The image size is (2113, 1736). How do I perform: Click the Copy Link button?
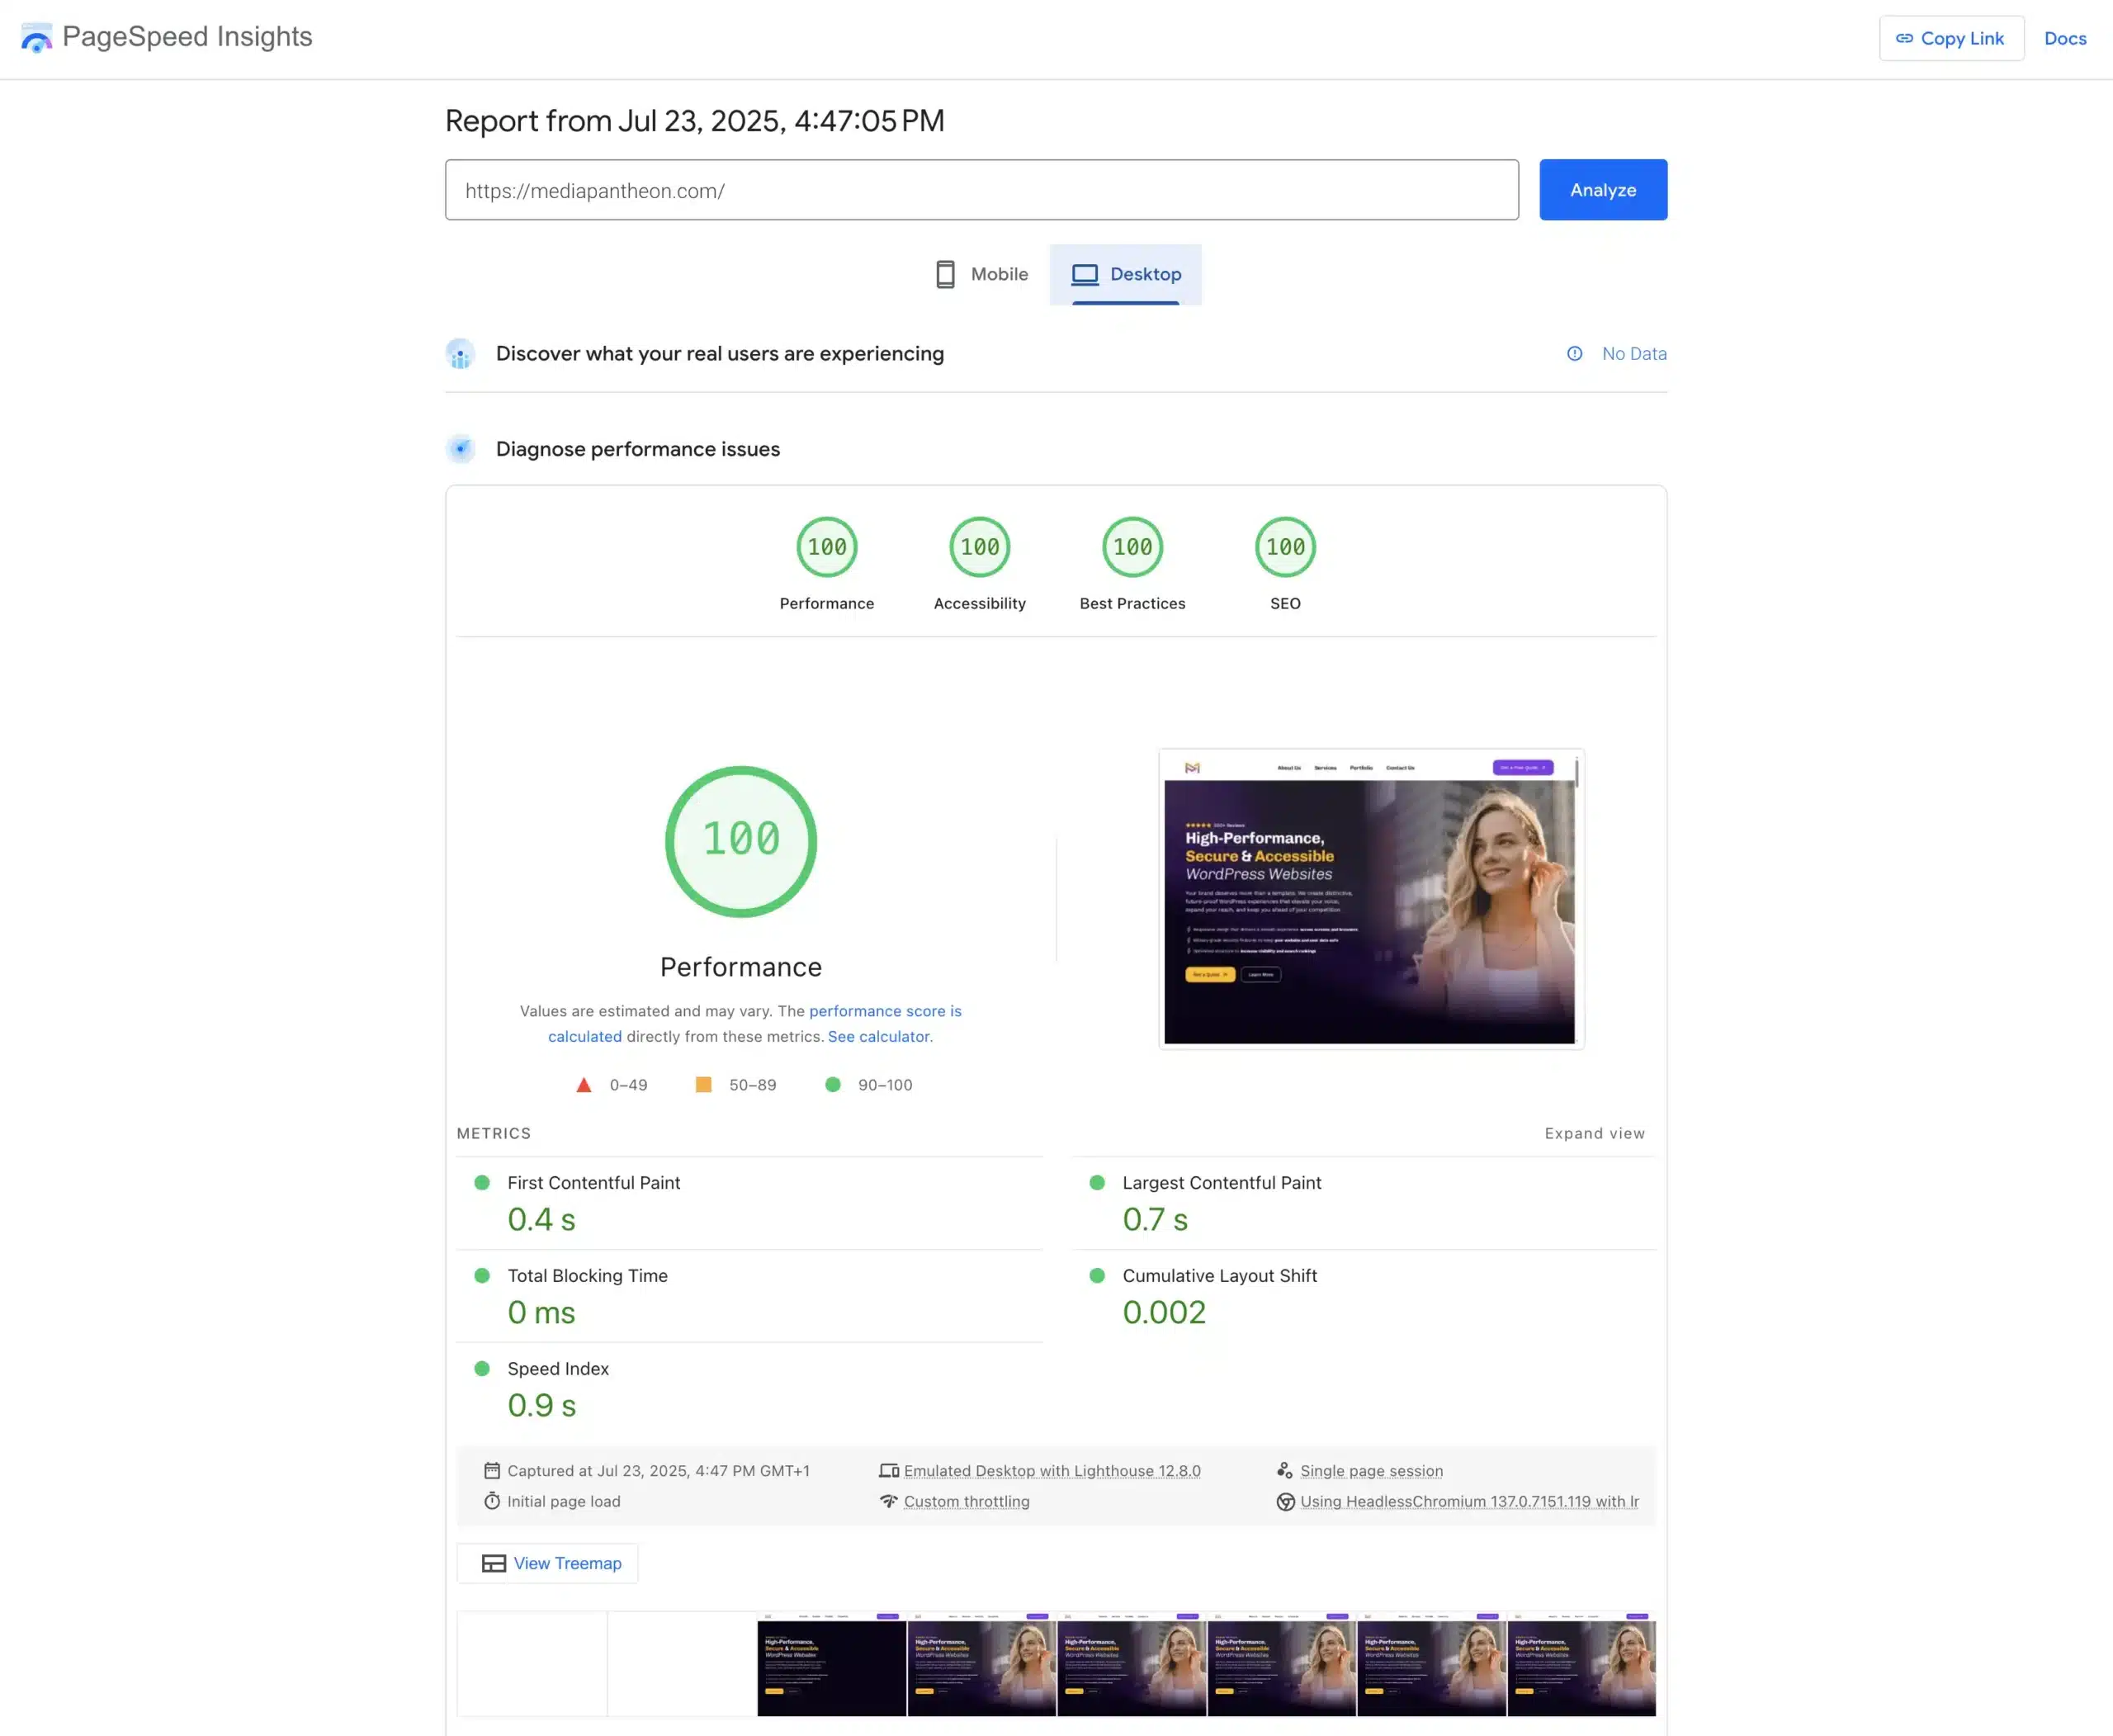coord(1951,38)
